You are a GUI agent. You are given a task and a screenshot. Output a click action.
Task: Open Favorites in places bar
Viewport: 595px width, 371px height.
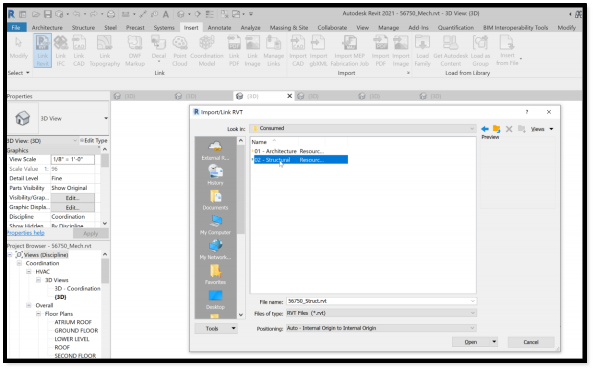coord(215,274)
